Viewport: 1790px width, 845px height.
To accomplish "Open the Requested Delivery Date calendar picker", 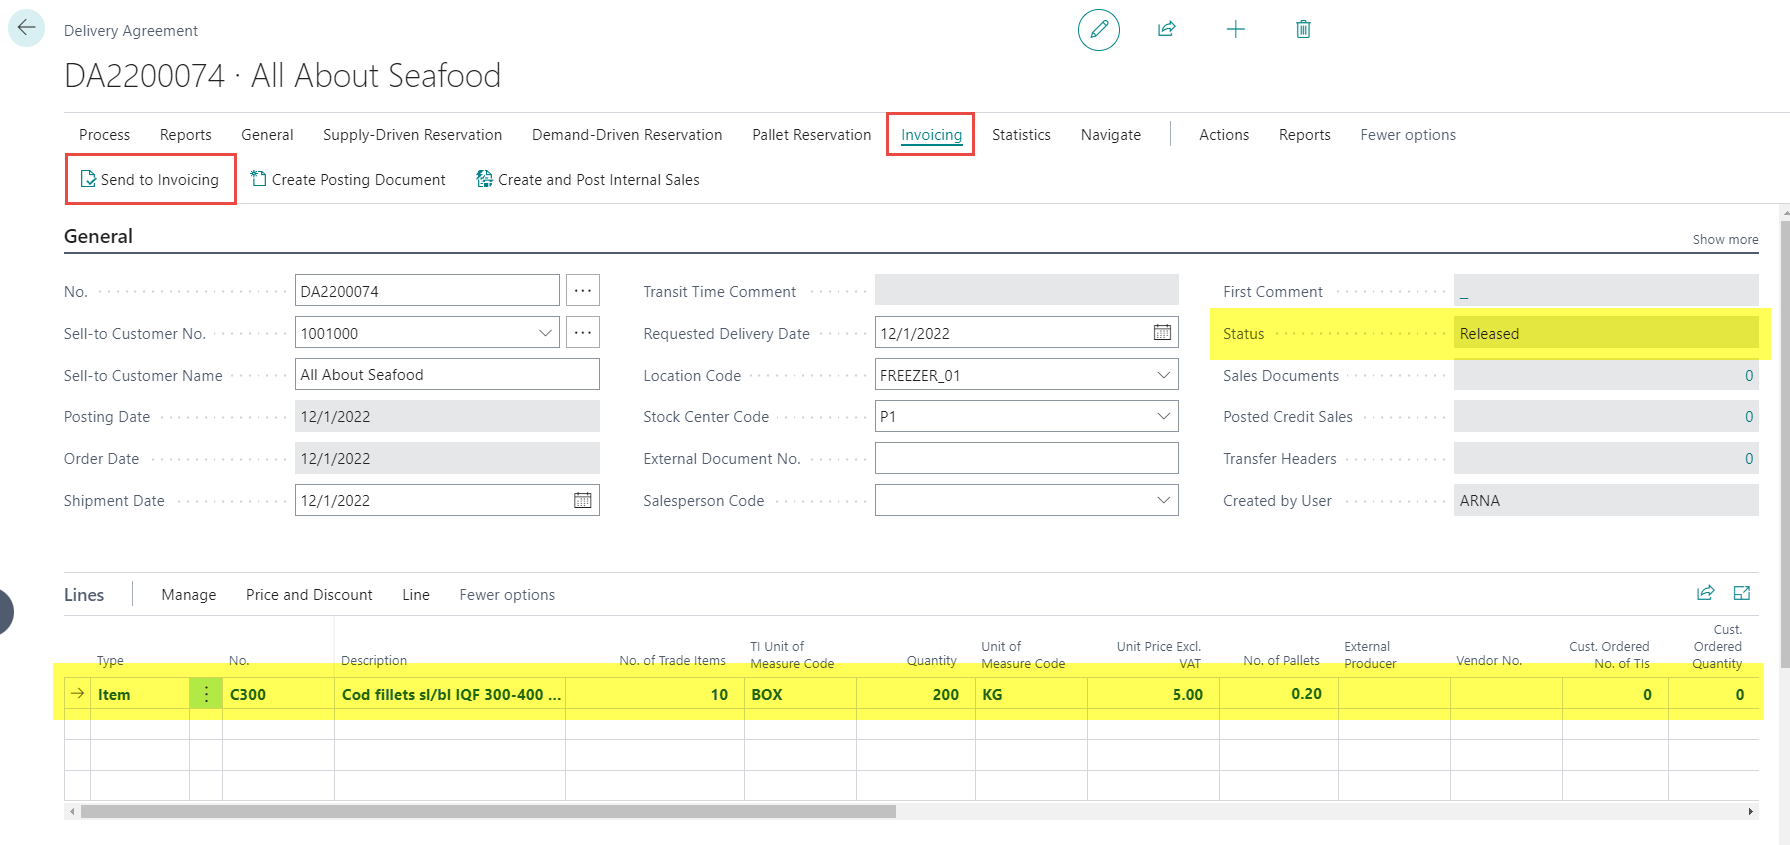I will point(1162,333).
